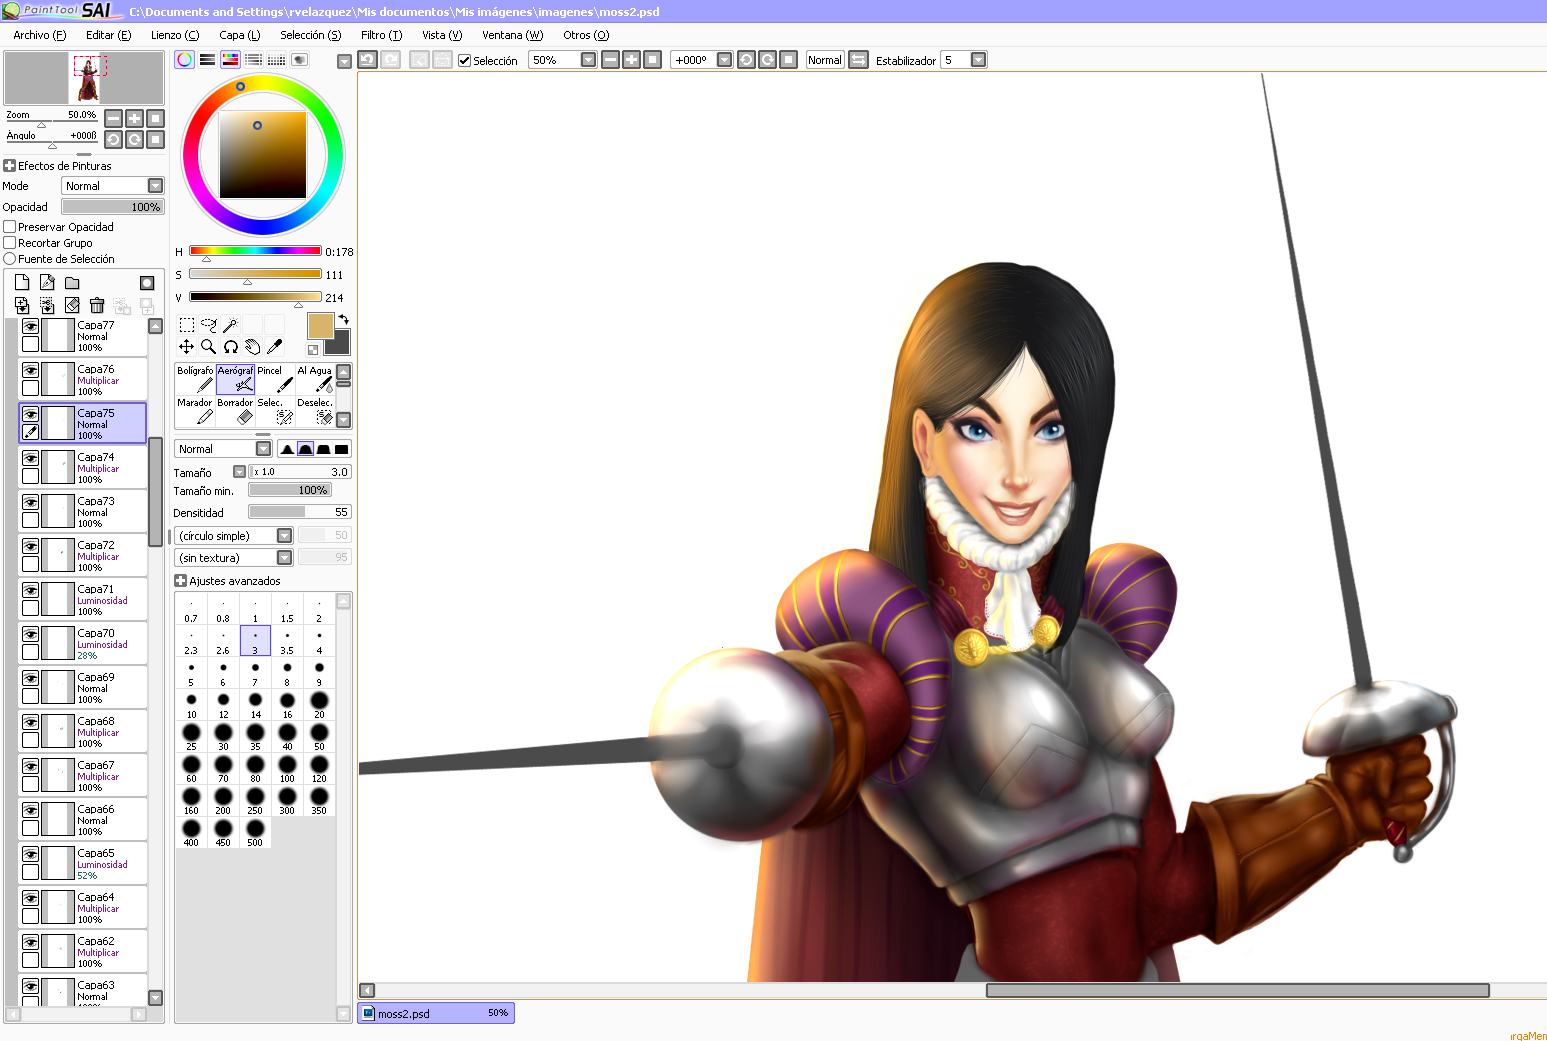This screenshot has height=1041, width=1547.
Task: Open the Lienzo menu
Action: point(175,35)
